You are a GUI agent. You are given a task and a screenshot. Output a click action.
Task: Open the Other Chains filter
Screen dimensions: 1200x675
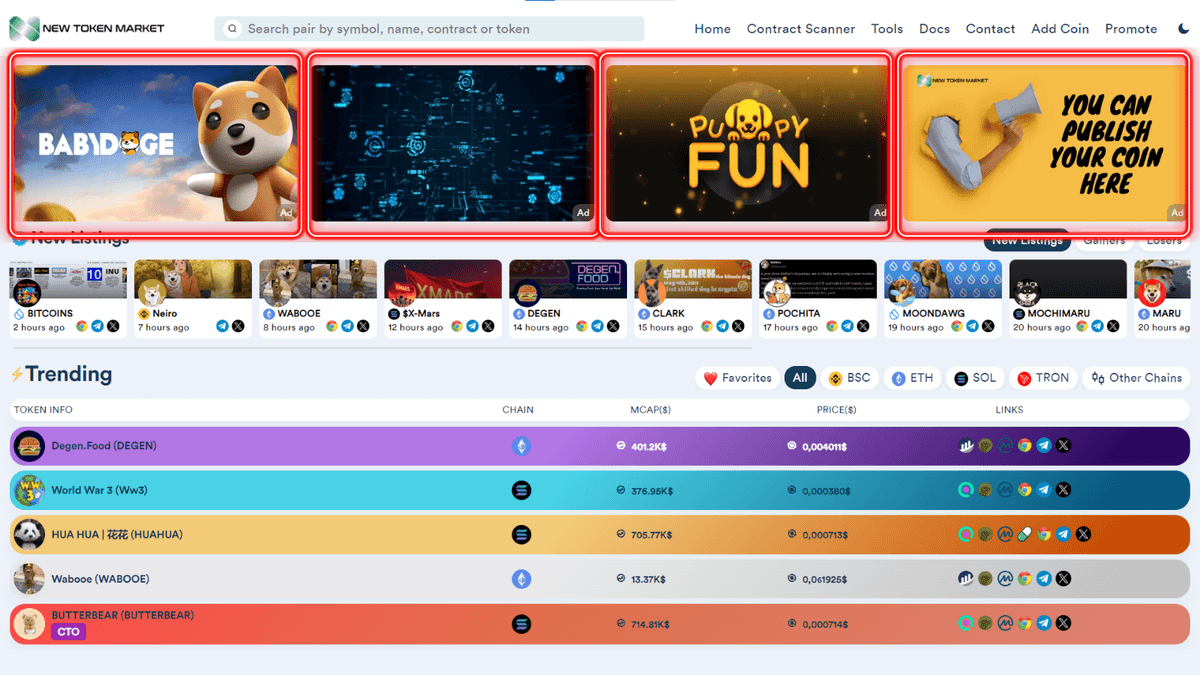point(1137,378)
